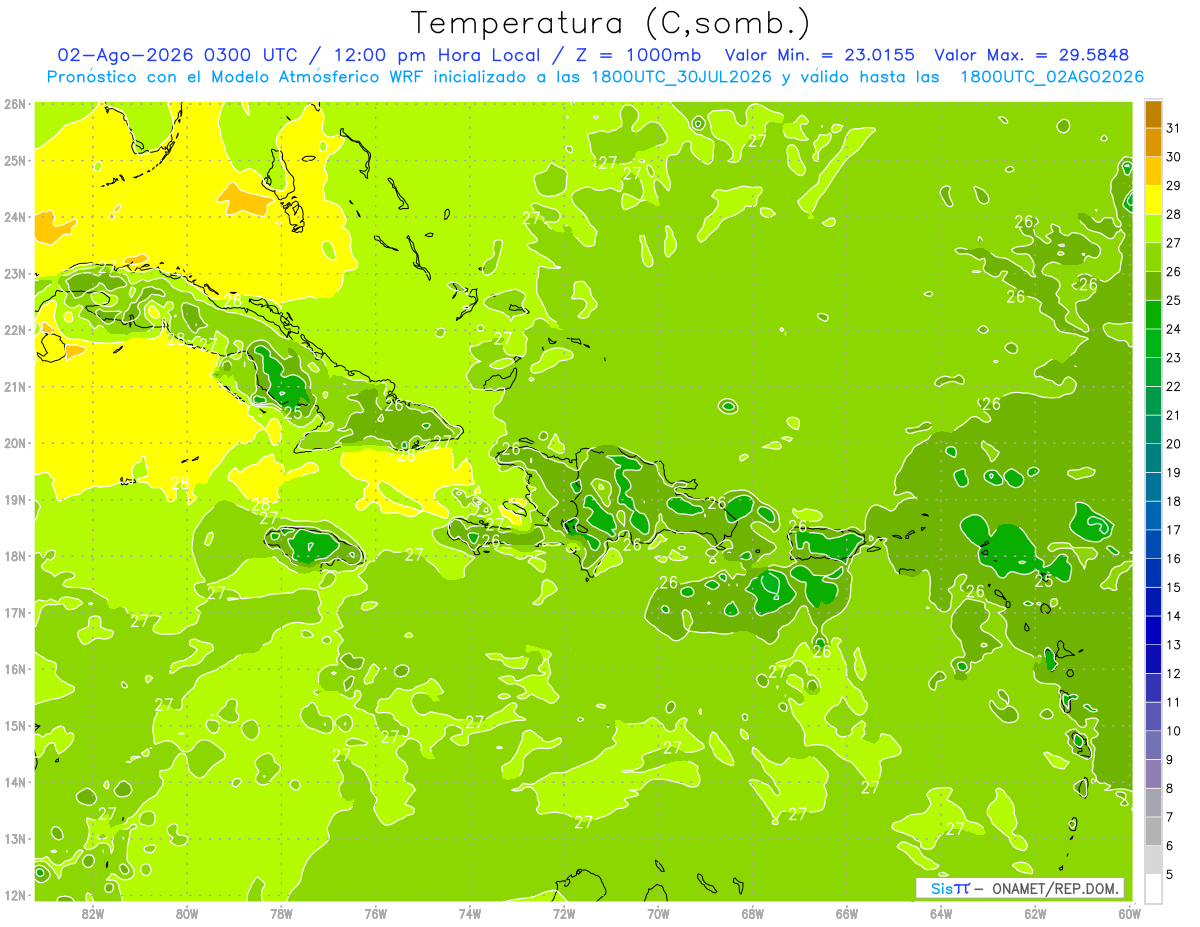Click the '60W' longitude axis label
This screenshot has width=1200, height=927.
[x=1130, y=914]
